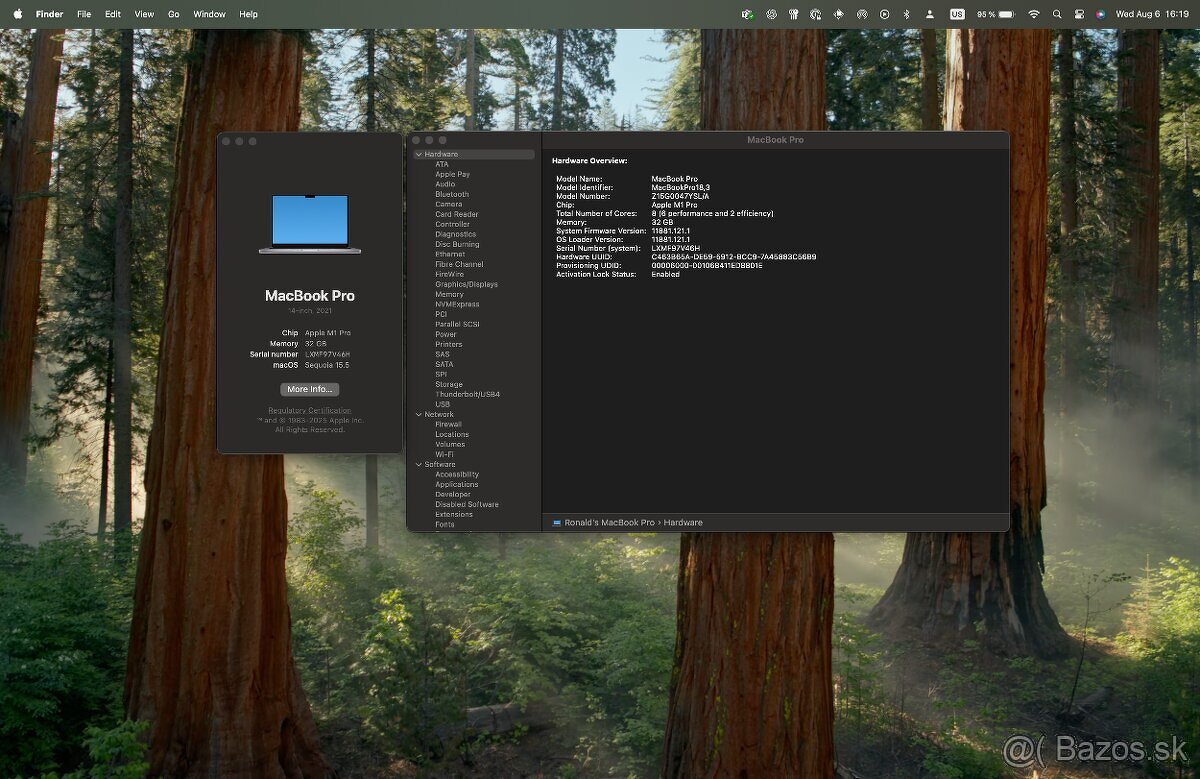Viewport: 1200px width, 779px height.
Task: Open the AirPlay-style broadcast menu bar icon
Action: pos(862,14)
